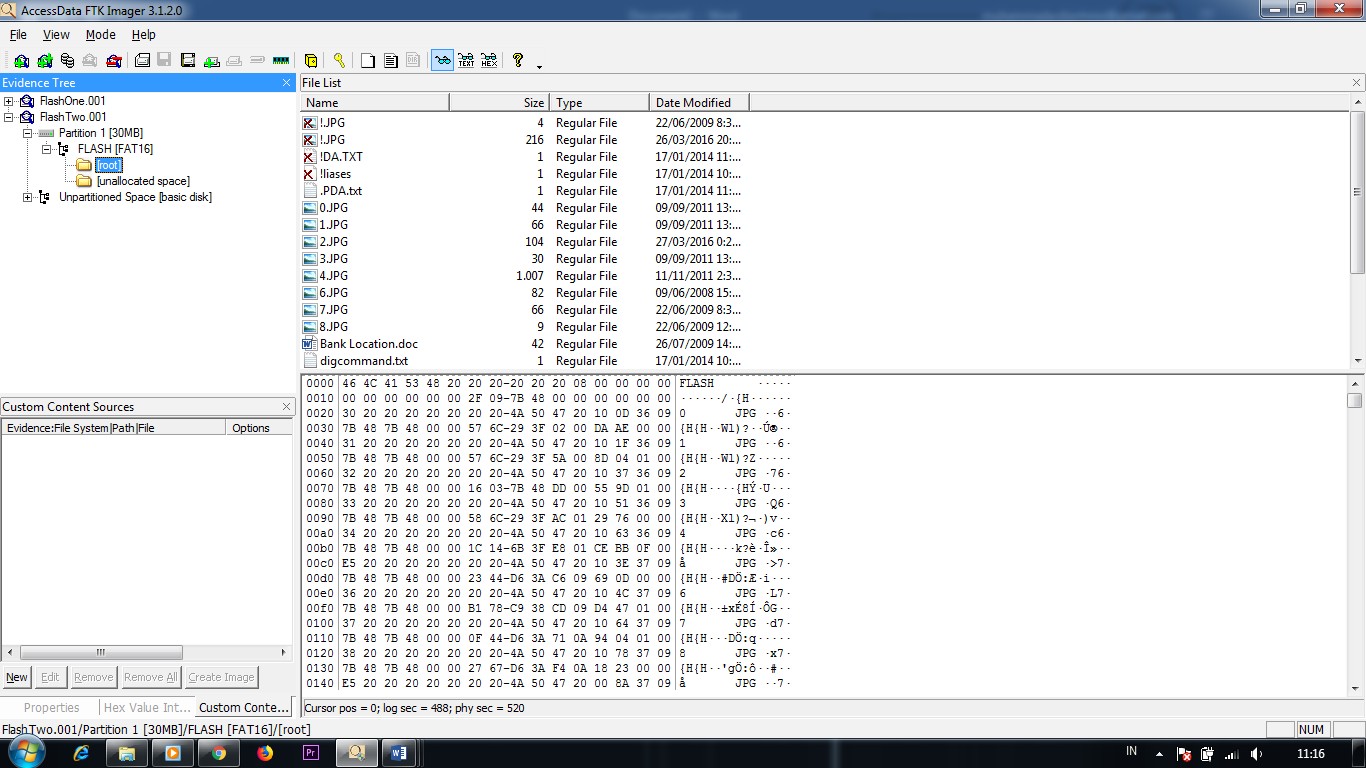The width and height of the screenshot is (1366, 768).
Task: Click the Obtain Protected Files safe icon
Action: (311, 60)
